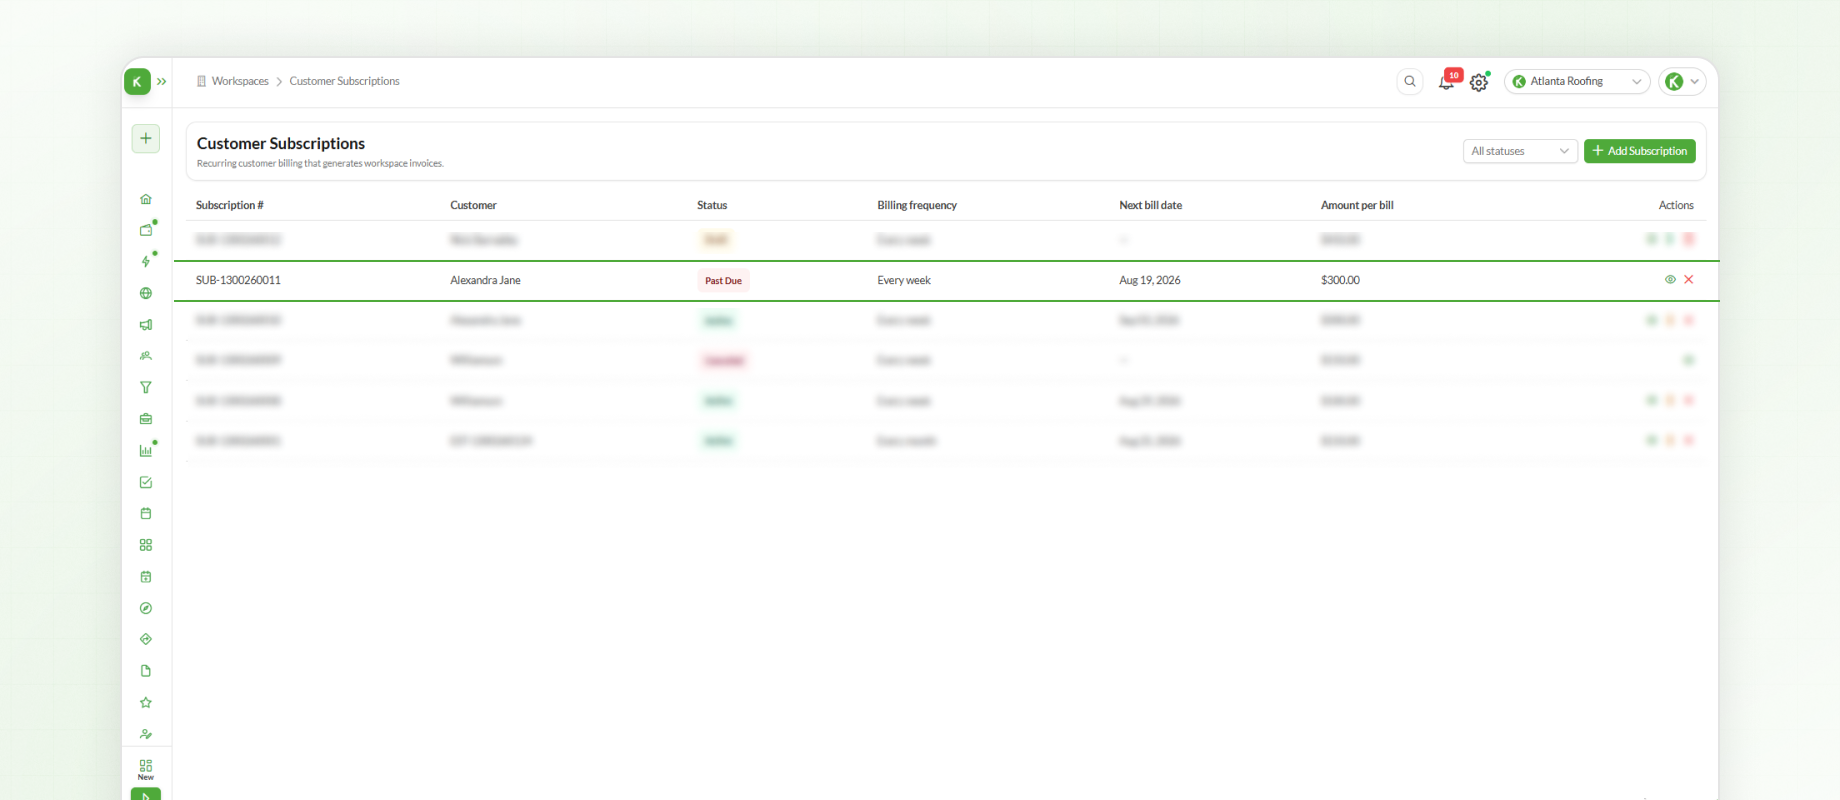The width and height of the screenshot is (1840, 800).
Task: Select the checkmark task icon in the sidebar
Action: pos(146,482)
